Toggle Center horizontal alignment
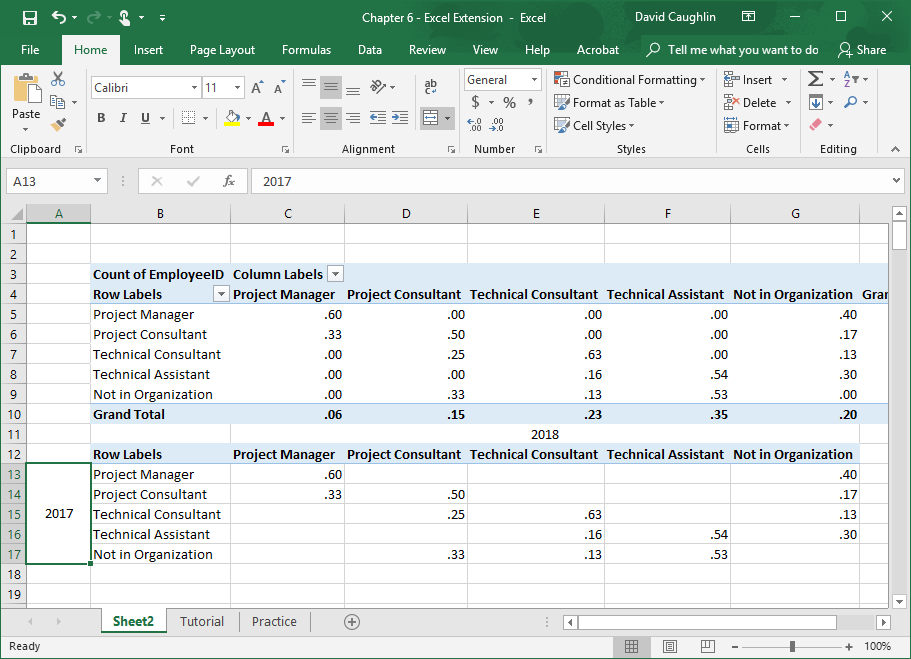The image size is (911, 659). [331, 118]
